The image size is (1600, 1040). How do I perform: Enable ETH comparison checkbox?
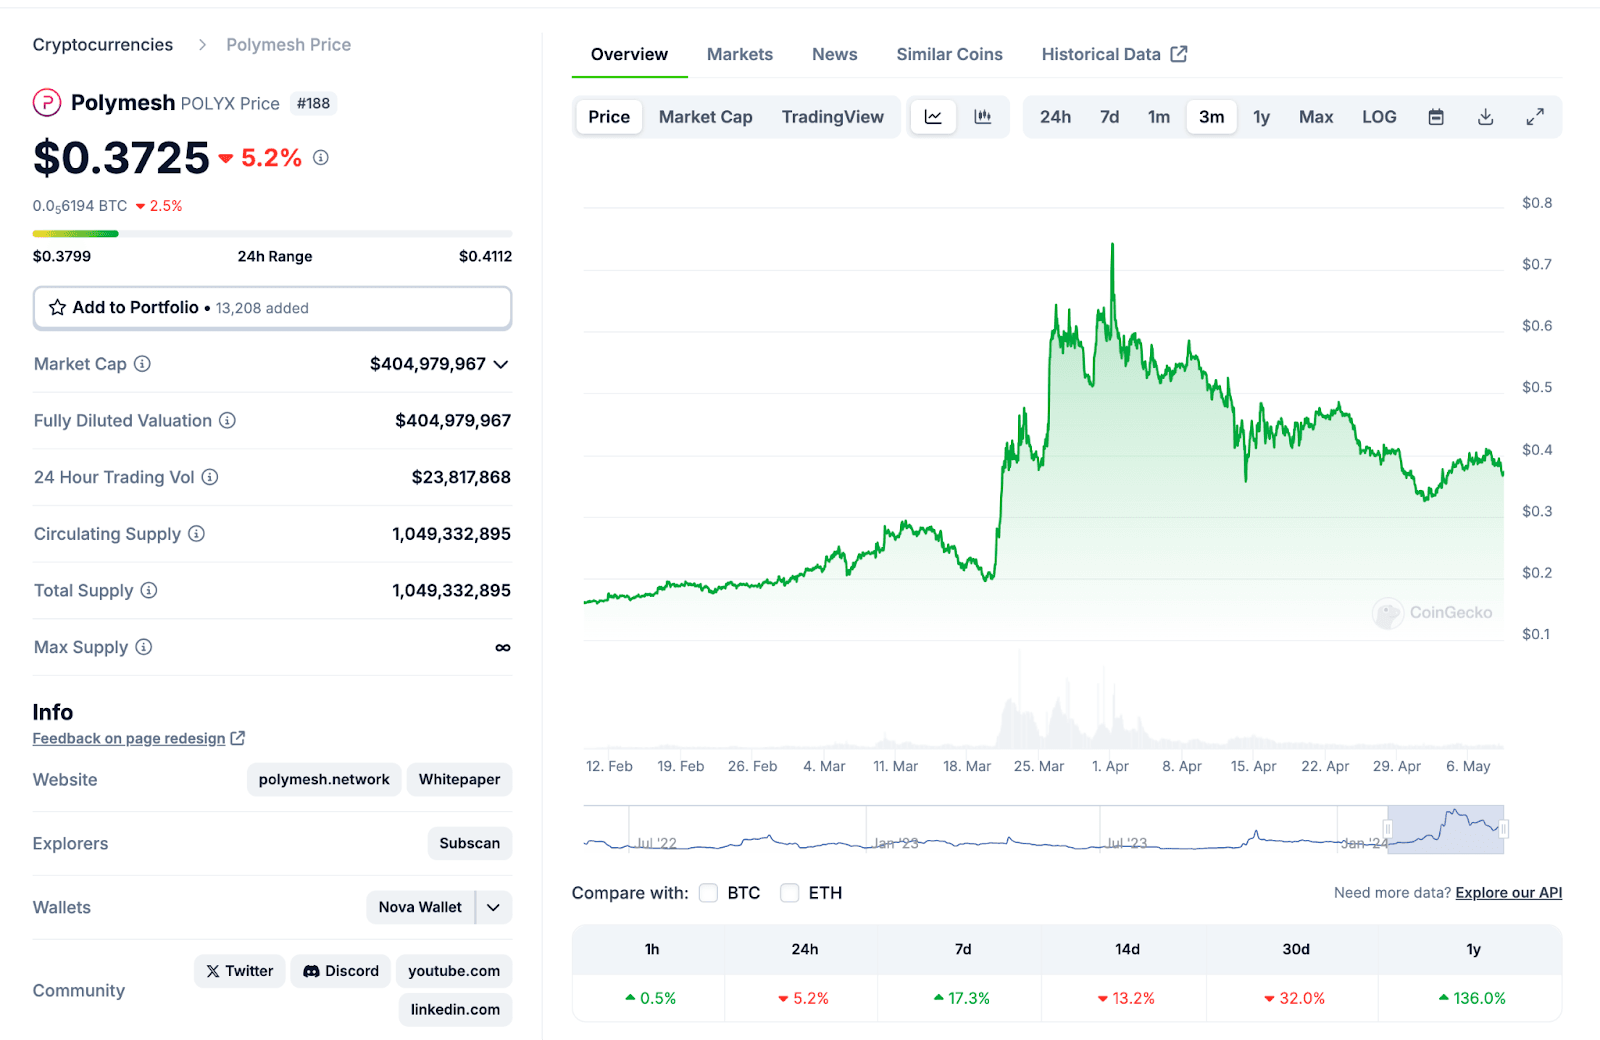pyautogui.click(x=790, y=893)
